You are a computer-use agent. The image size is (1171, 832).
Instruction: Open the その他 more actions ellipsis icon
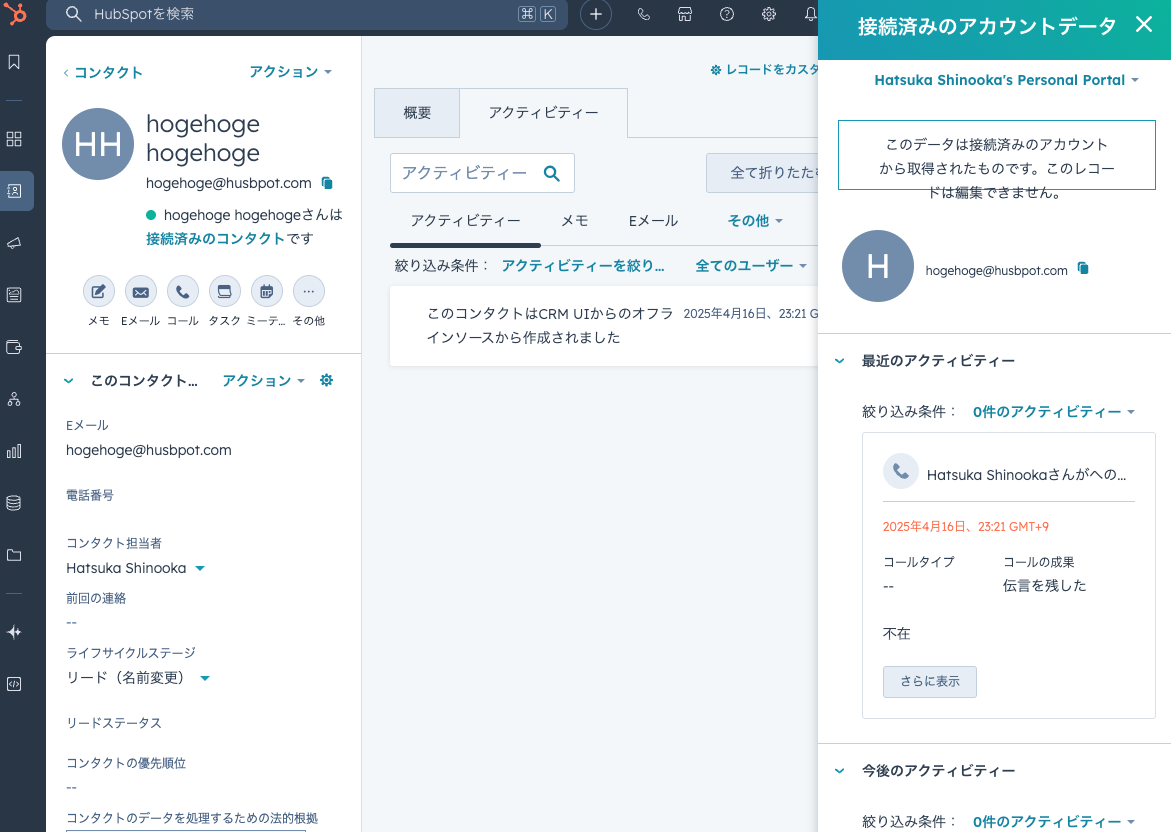pyautogui.click(x=308, y=291)
